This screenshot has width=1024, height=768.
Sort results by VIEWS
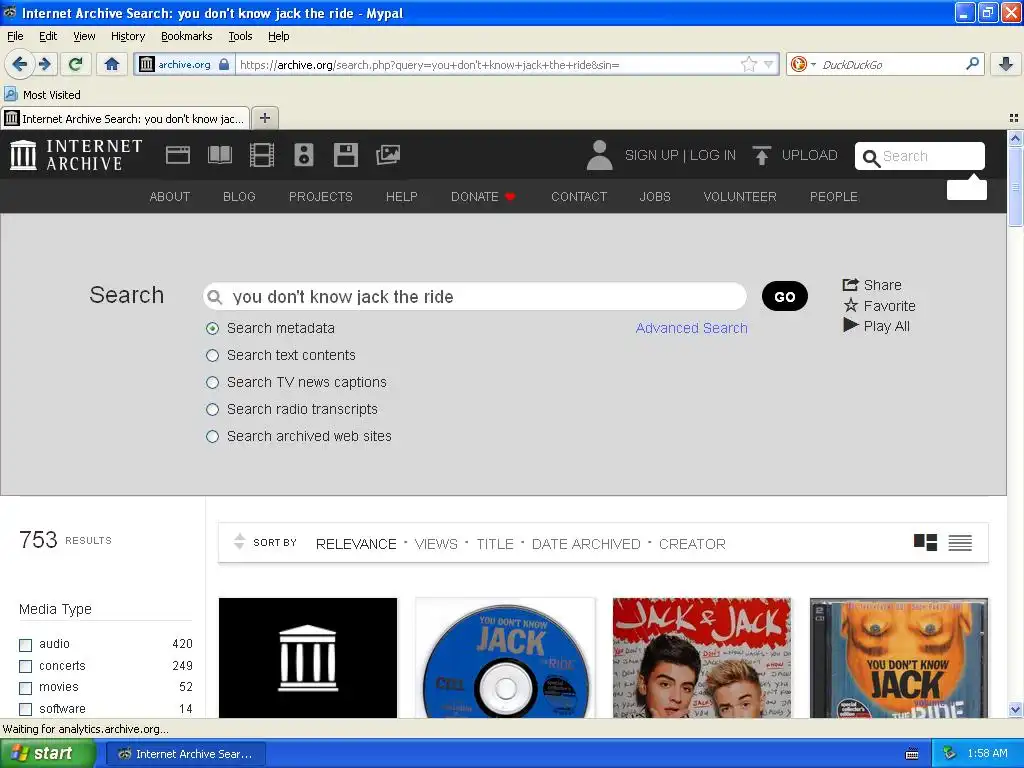(x=436, y=544)
